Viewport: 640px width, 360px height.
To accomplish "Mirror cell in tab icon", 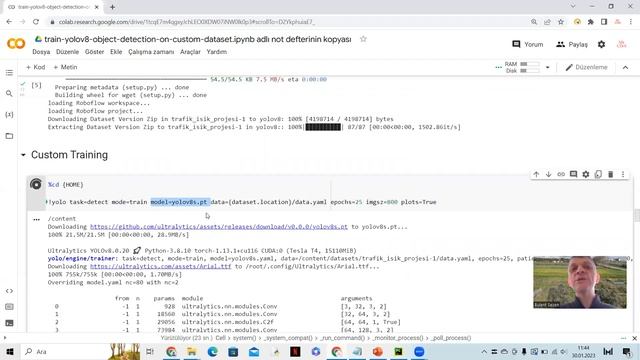I will point(598,174).
